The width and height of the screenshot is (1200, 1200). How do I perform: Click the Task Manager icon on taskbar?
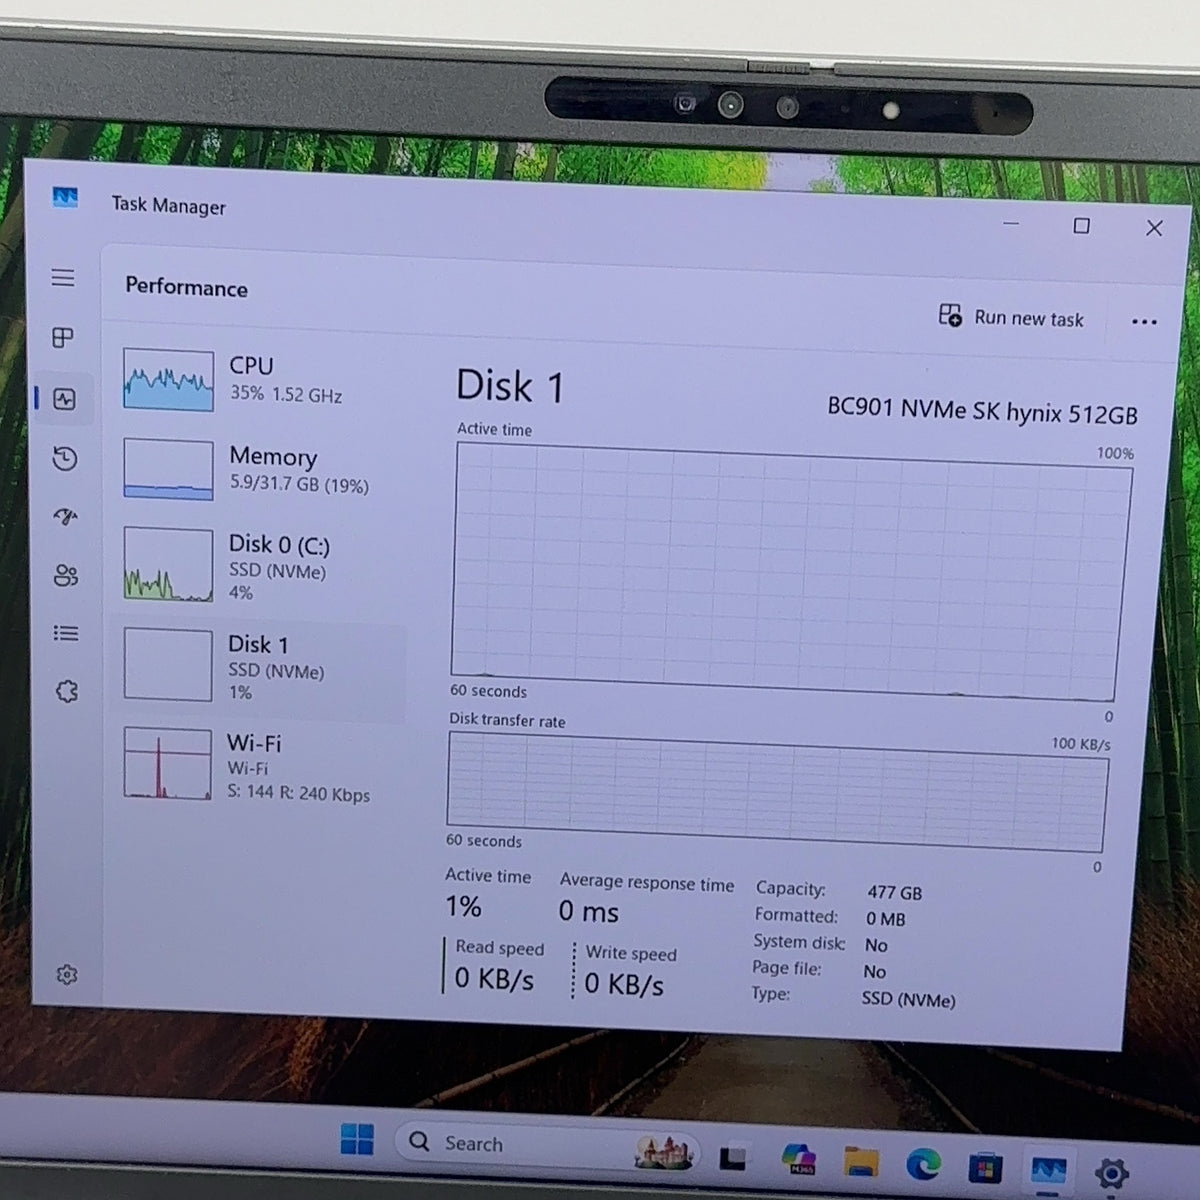pyautogui.click(x=1048, y=1170)
